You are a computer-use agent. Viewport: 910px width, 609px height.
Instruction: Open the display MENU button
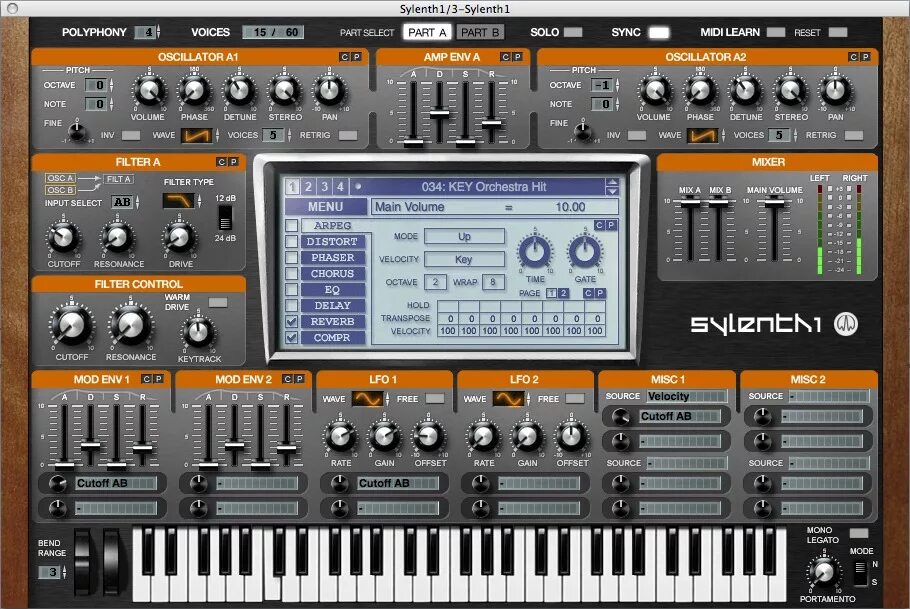click(x=326, y=207)
